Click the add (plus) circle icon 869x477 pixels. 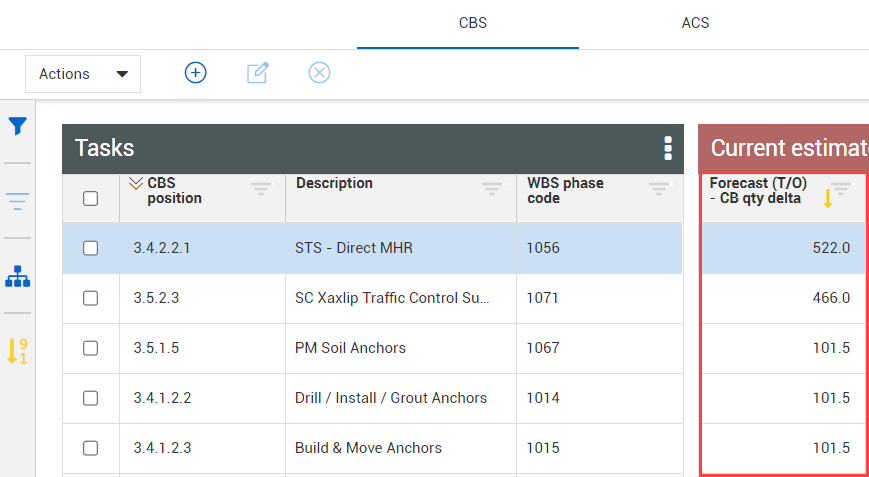196,73
